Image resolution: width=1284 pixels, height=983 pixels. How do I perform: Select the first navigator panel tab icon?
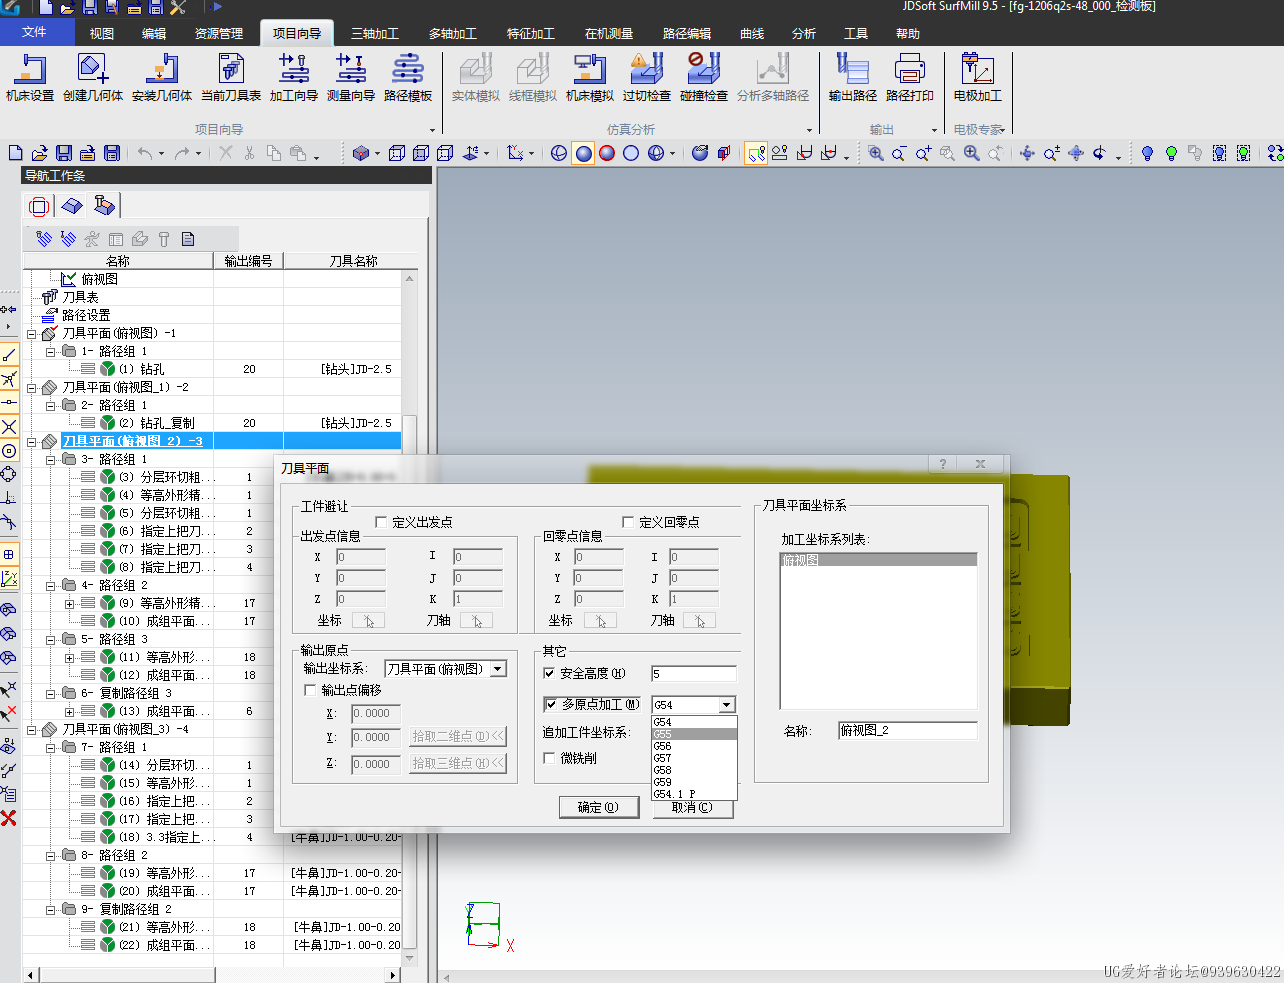point(39,206)
